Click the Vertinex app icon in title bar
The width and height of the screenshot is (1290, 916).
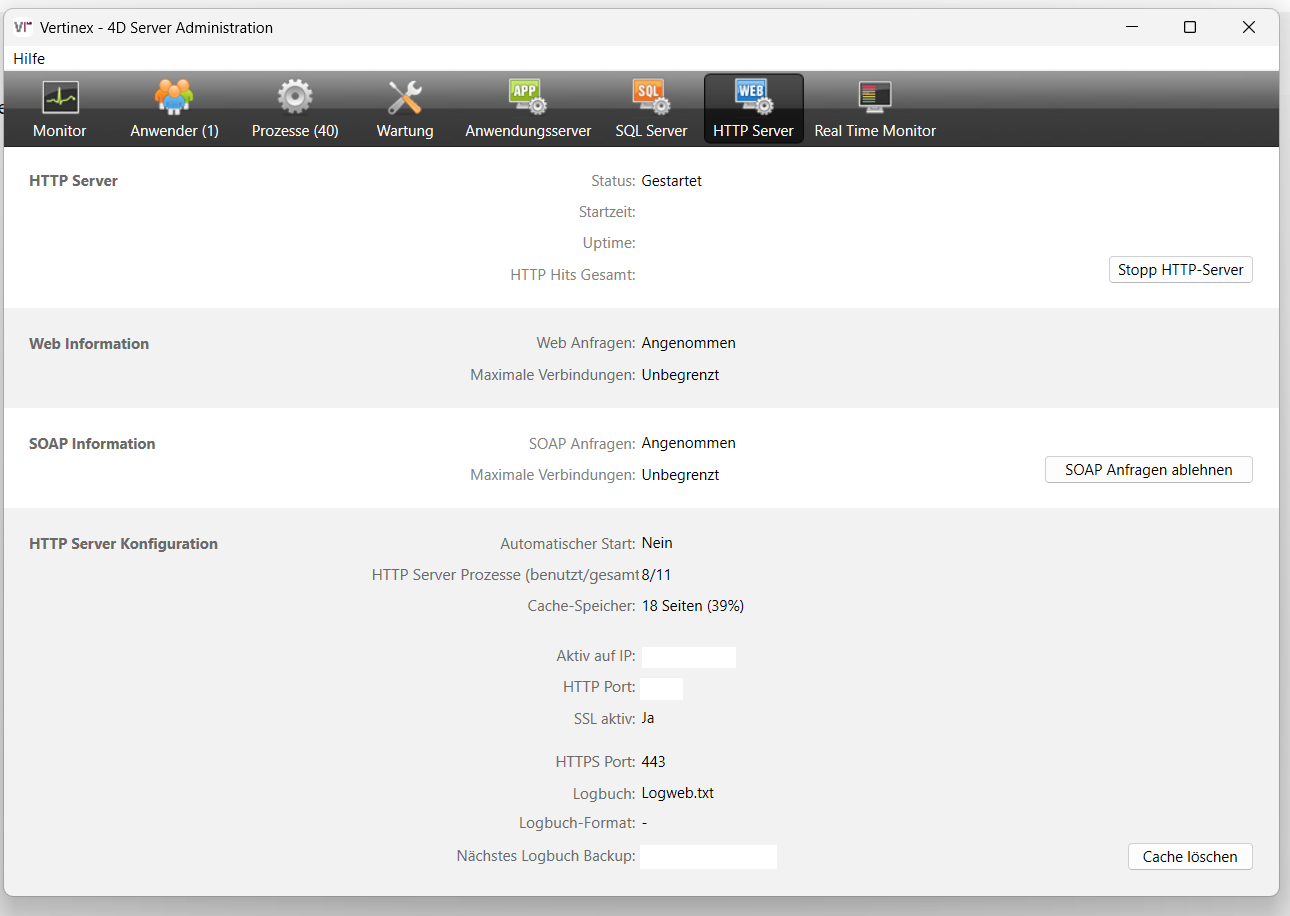[23, 28]
